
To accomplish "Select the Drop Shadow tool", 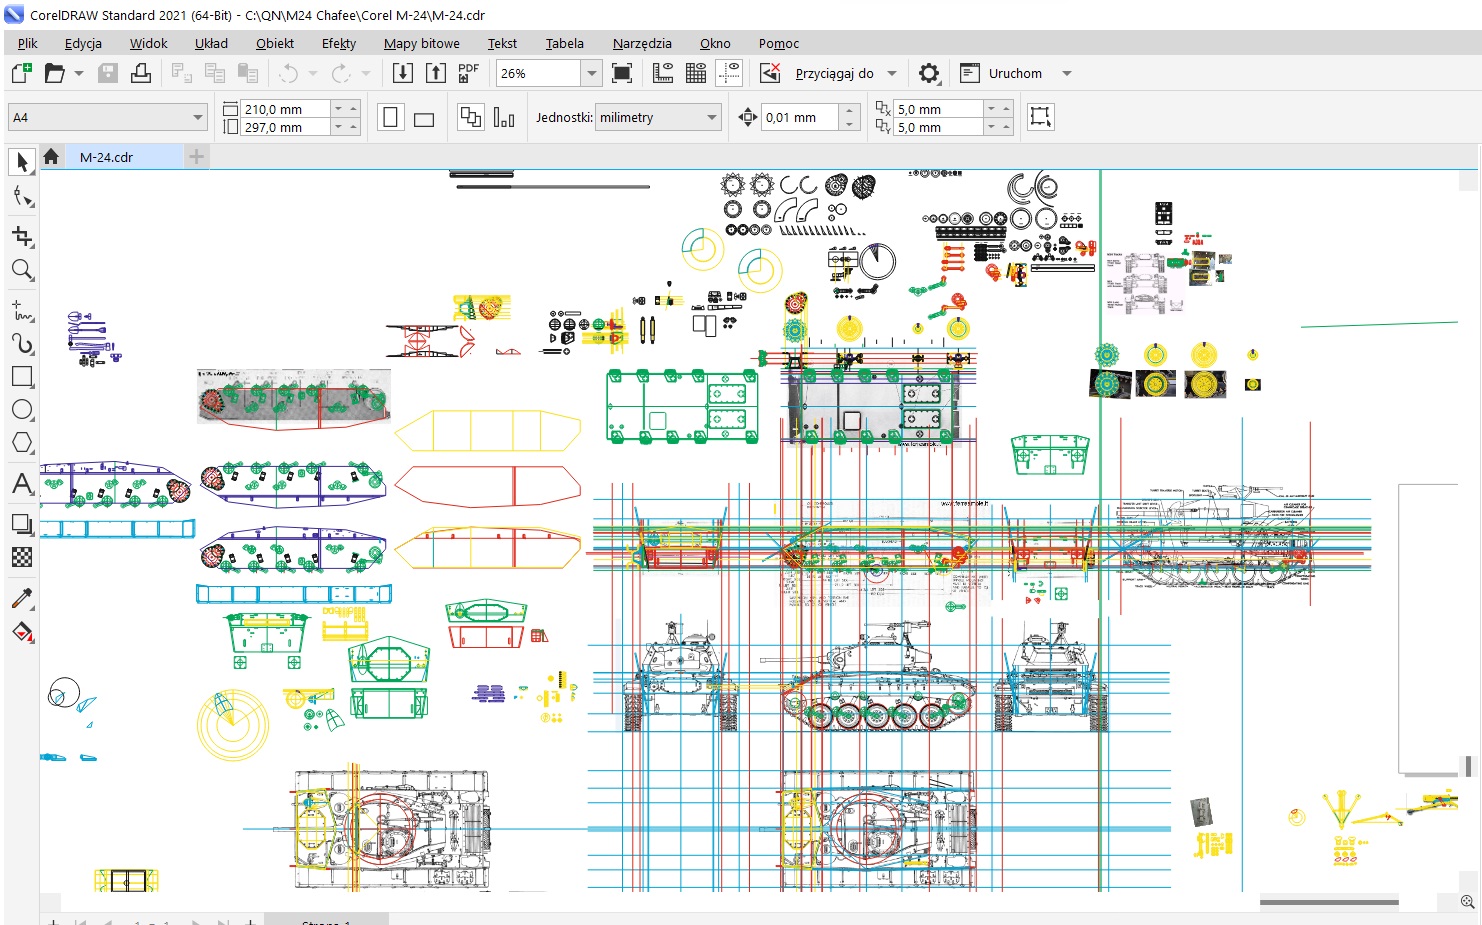I will coord(22,523).
